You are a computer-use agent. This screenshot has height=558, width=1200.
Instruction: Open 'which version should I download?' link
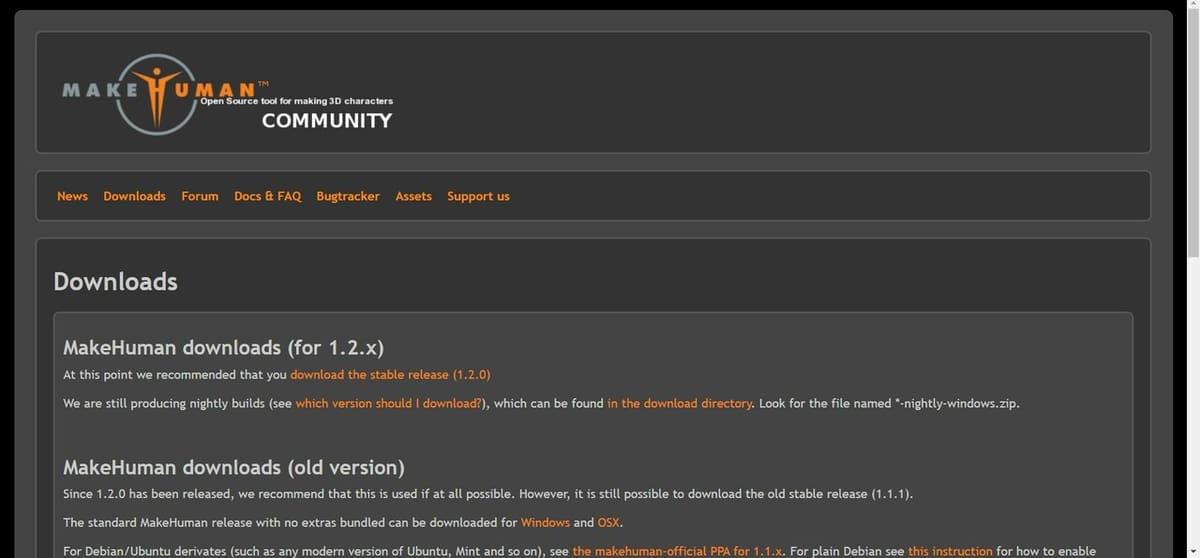[388, 404]
